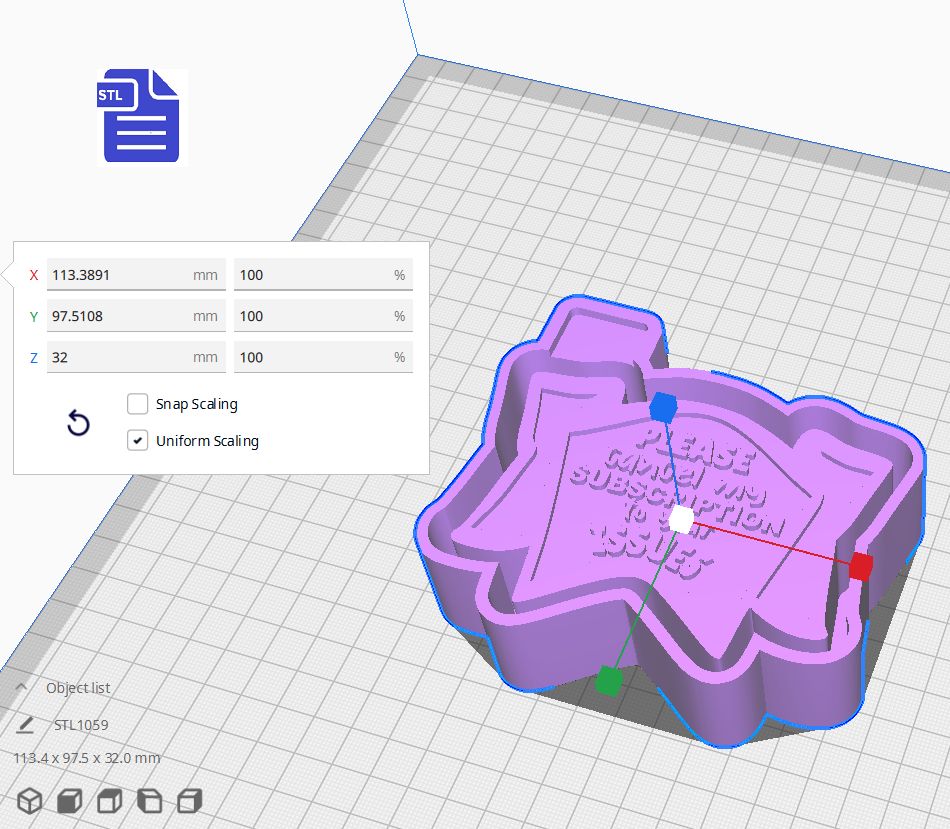Collapse the Object list panel

coord(20,687)
